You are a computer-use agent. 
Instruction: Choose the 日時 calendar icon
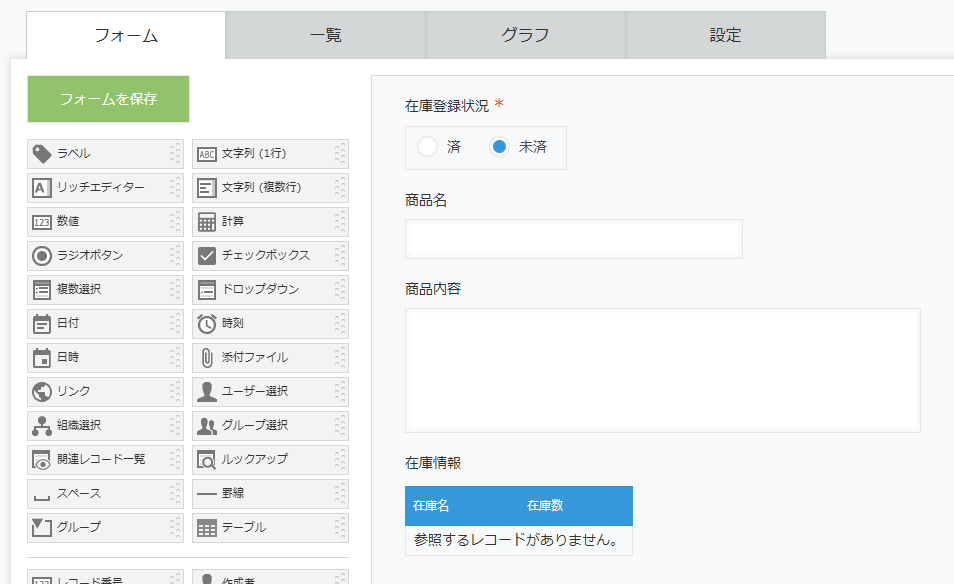point(42,358)
